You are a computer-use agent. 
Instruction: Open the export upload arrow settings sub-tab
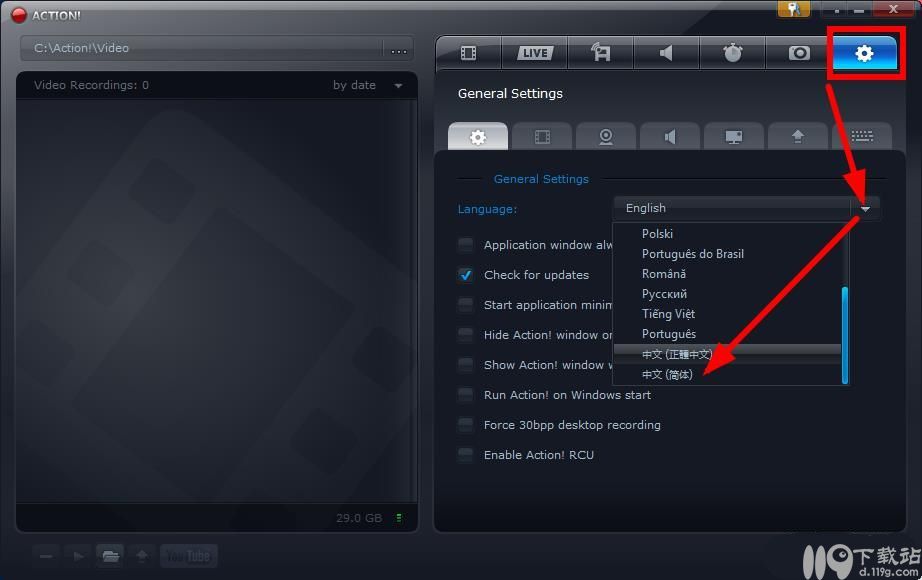pos(797,137)
